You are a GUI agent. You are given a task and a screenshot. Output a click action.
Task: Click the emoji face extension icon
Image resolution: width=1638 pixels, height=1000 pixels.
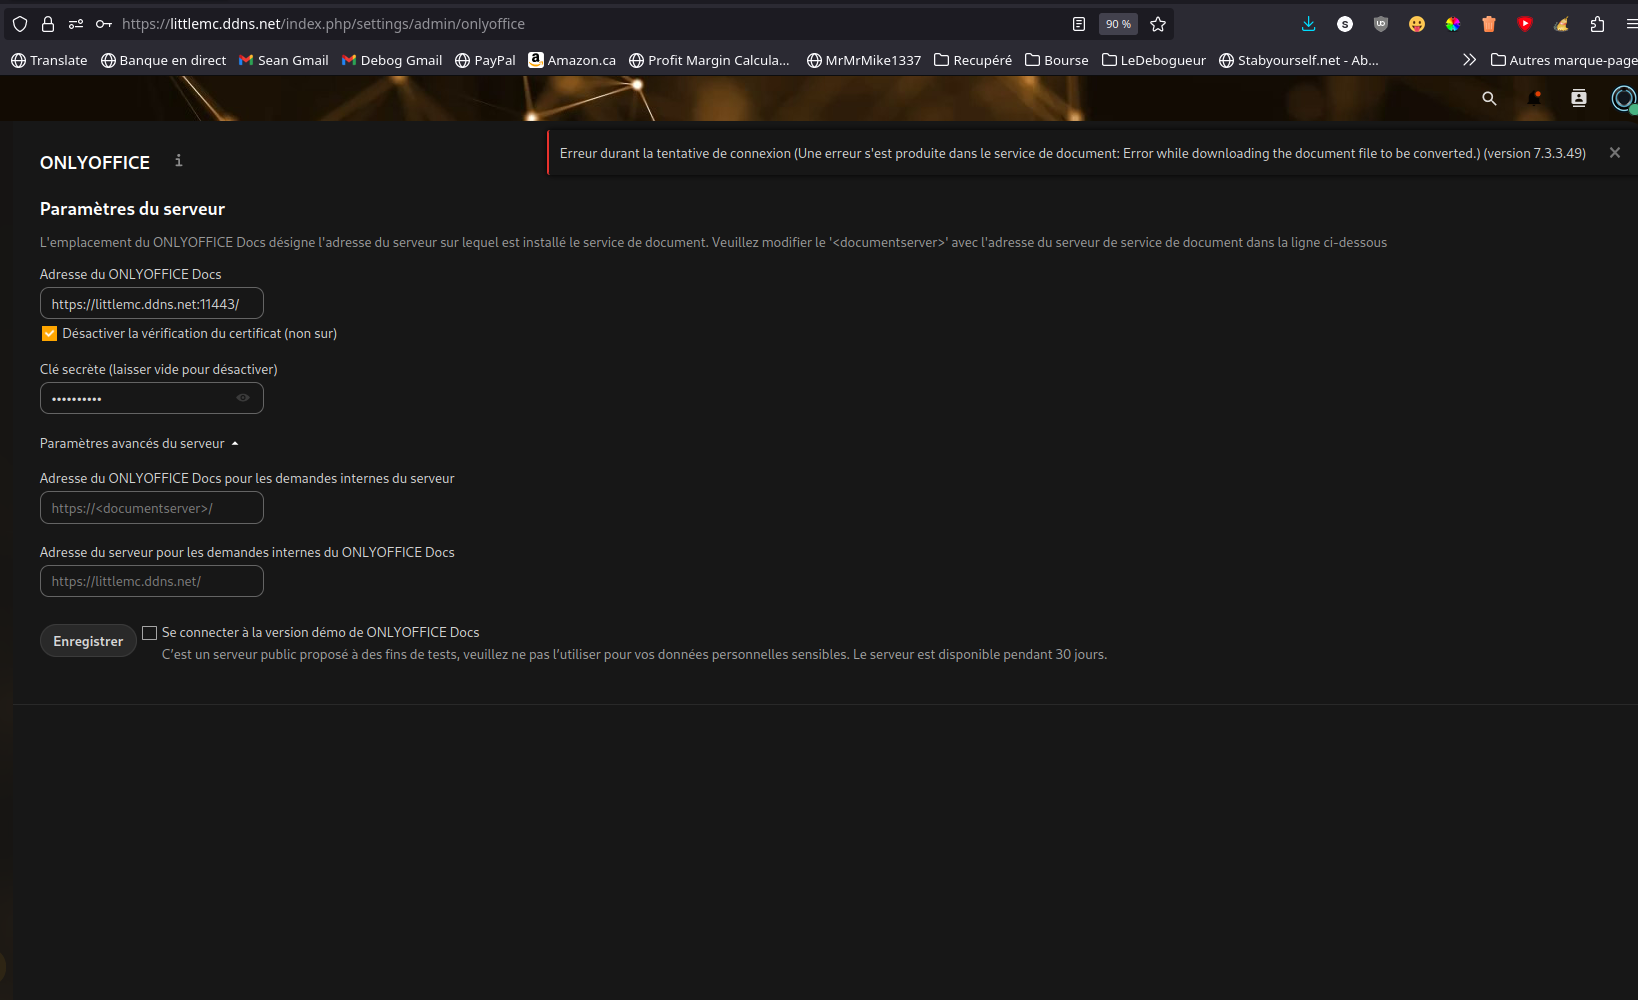pyautogui.click(x=1417, y=24)
